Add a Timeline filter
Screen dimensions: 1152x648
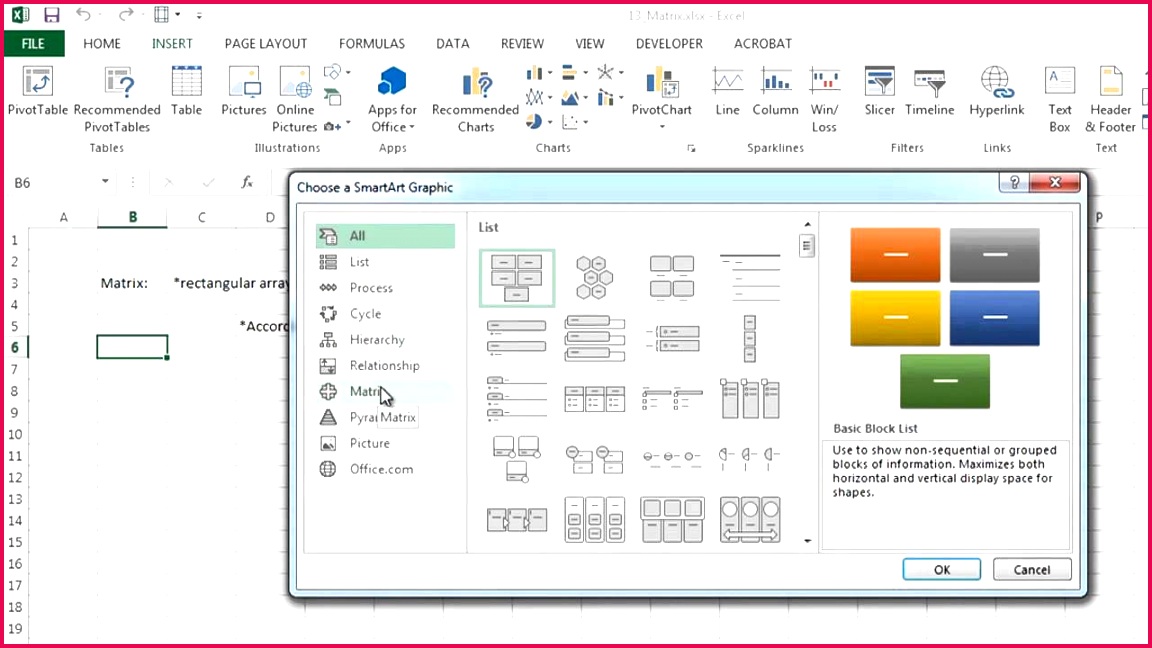coord(929,91)
